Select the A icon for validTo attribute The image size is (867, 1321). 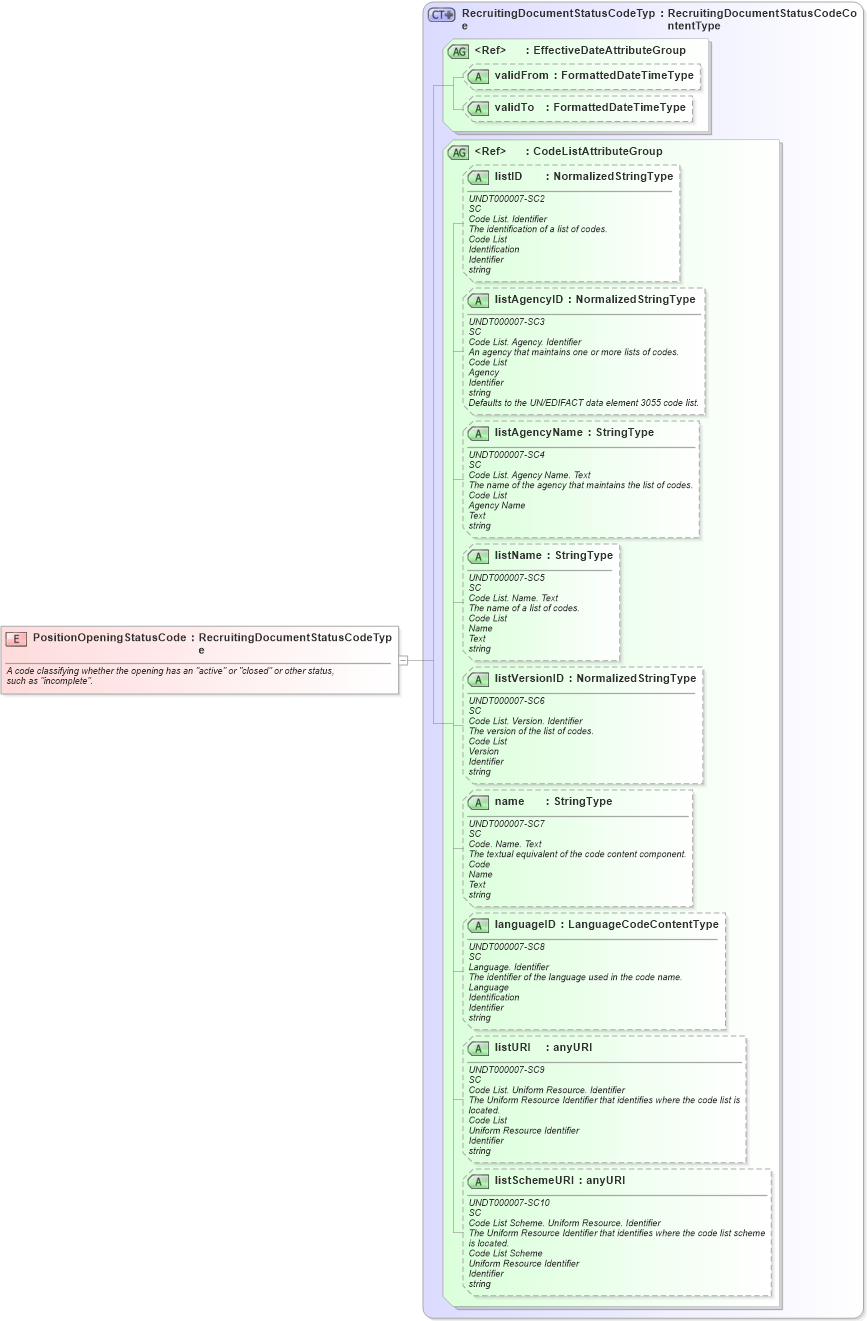click(479, 107)
